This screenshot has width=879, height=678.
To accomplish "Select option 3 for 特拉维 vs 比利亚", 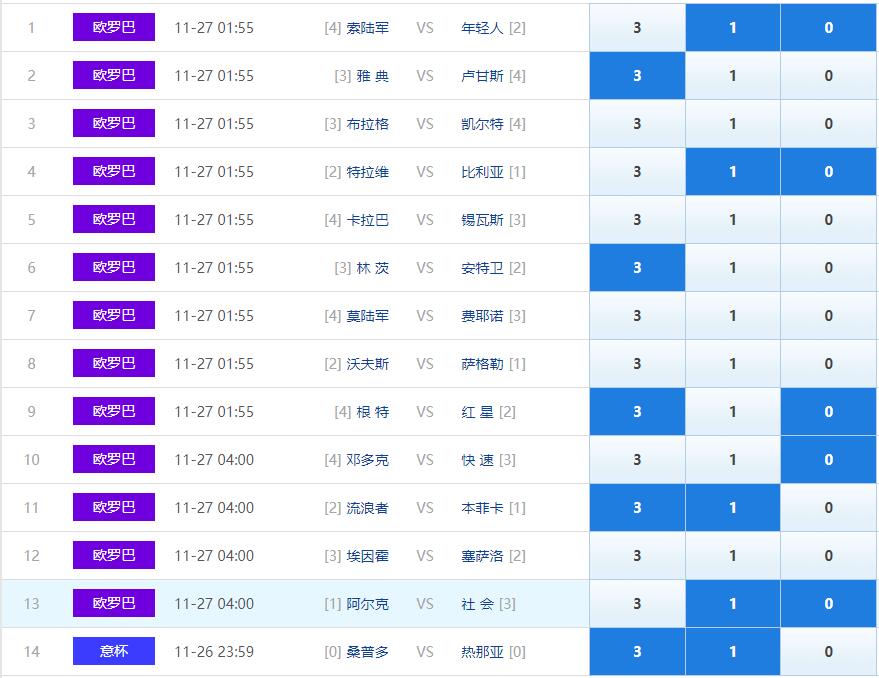I will tap(637, 172).
